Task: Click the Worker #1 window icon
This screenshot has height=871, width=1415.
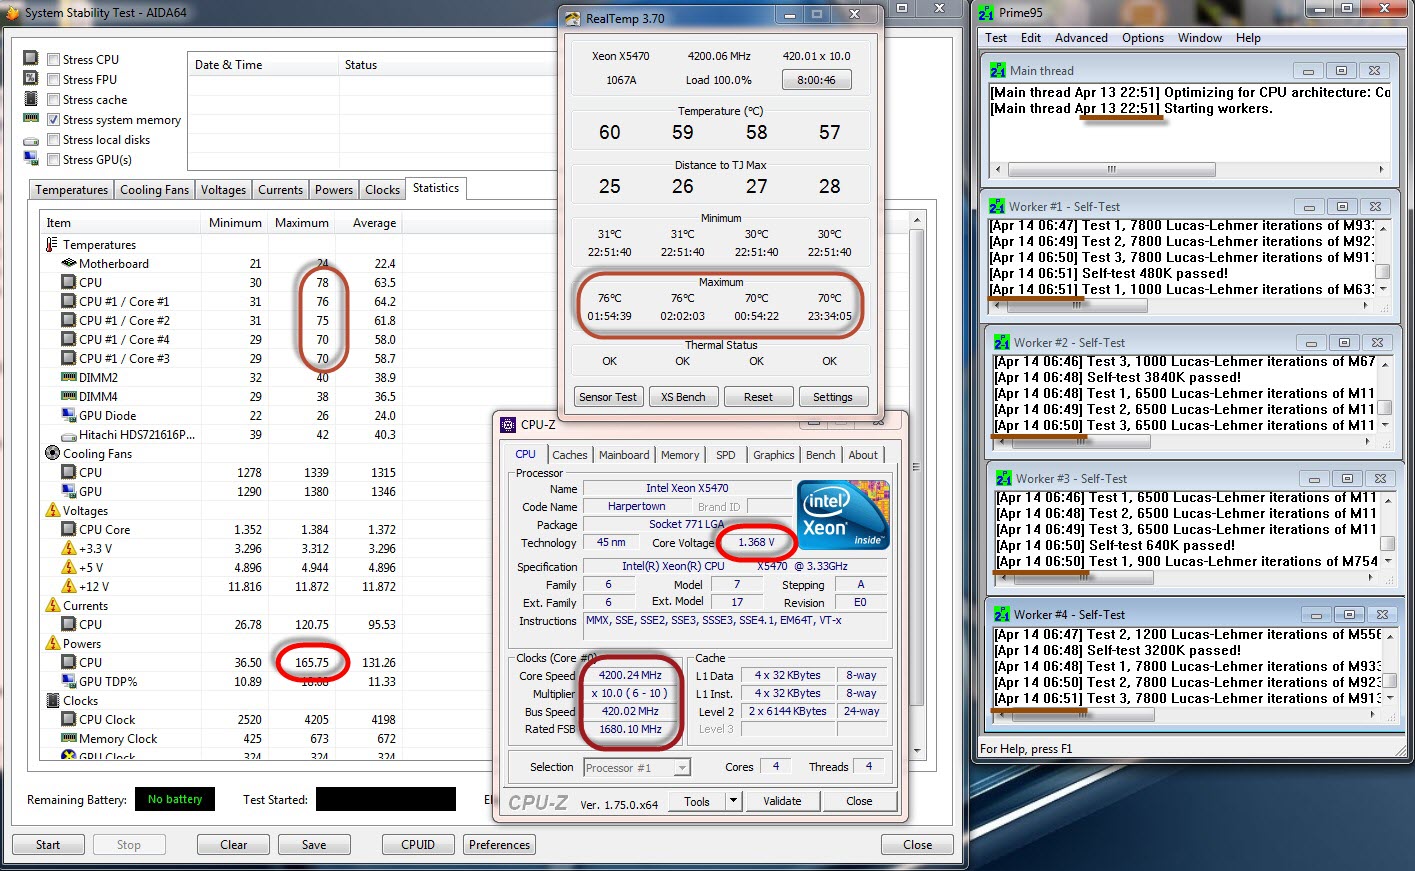Action: [x=997, y=207]
